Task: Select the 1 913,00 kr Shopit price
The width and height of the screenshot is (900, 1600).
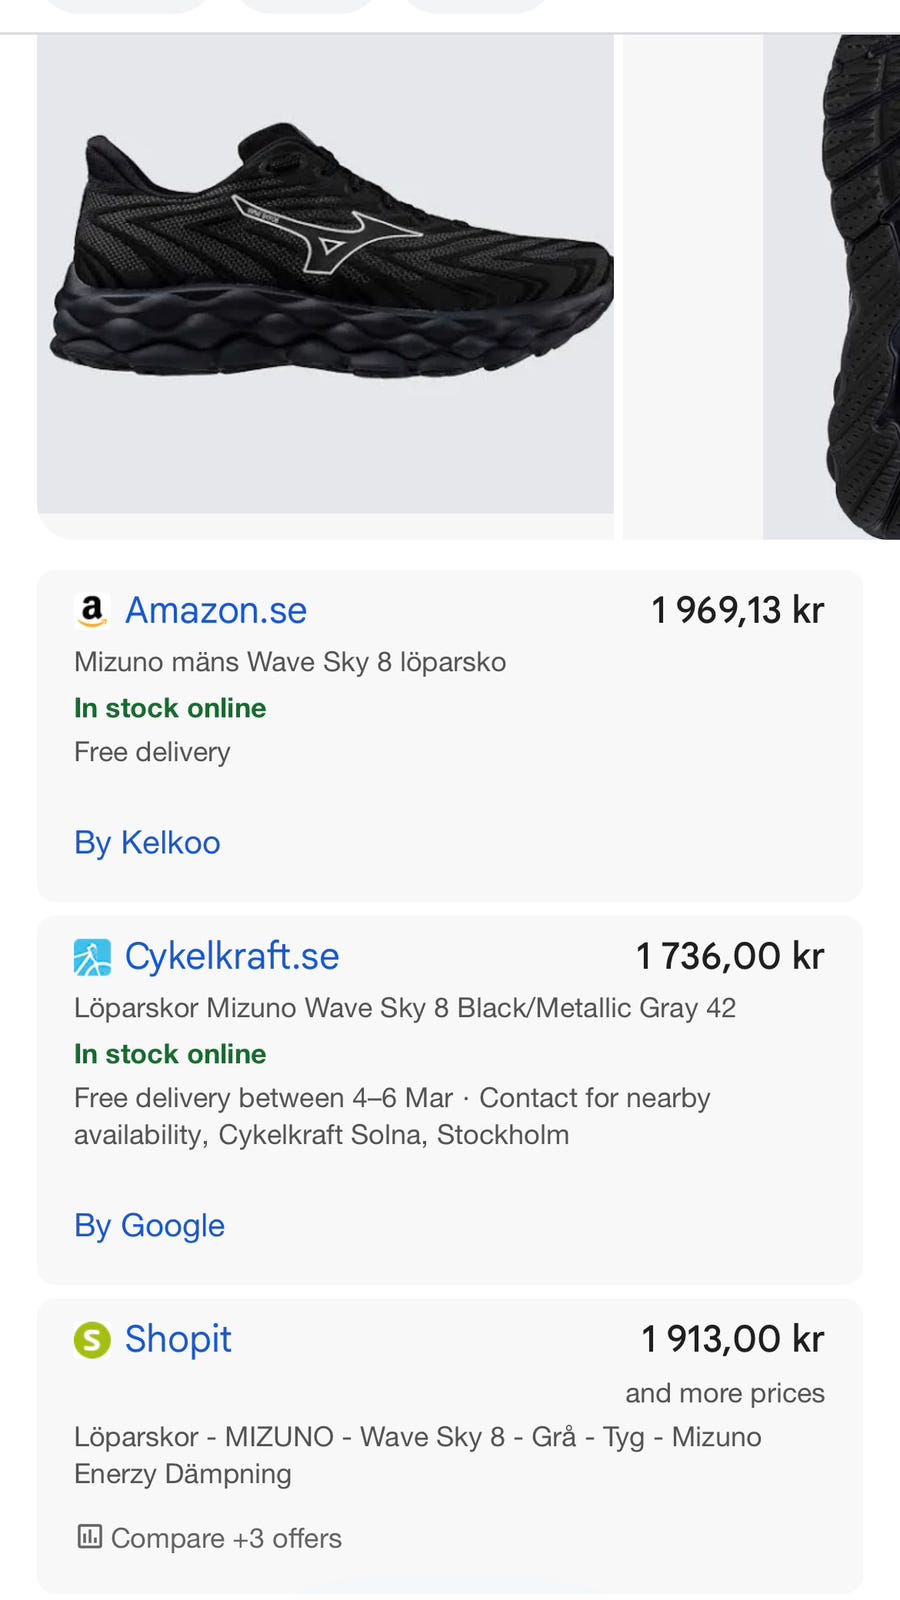Action: click(x=732, y=1340)
